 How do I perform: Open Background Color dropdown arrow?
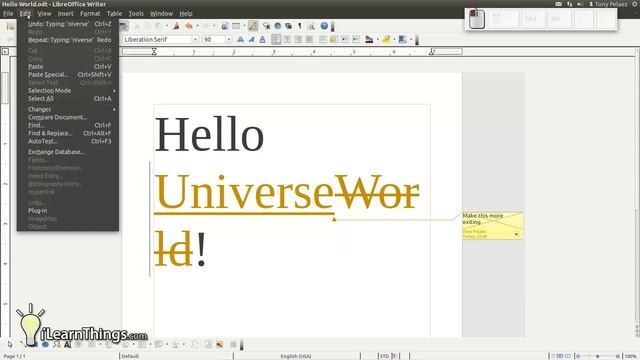(411, 40)
